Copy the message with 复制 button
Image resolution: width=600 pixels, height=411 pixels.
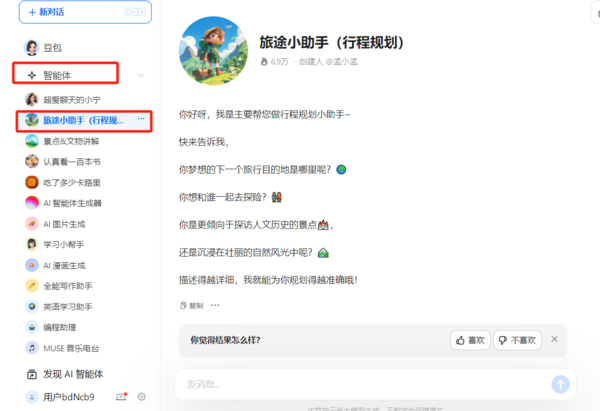(191, 305)
